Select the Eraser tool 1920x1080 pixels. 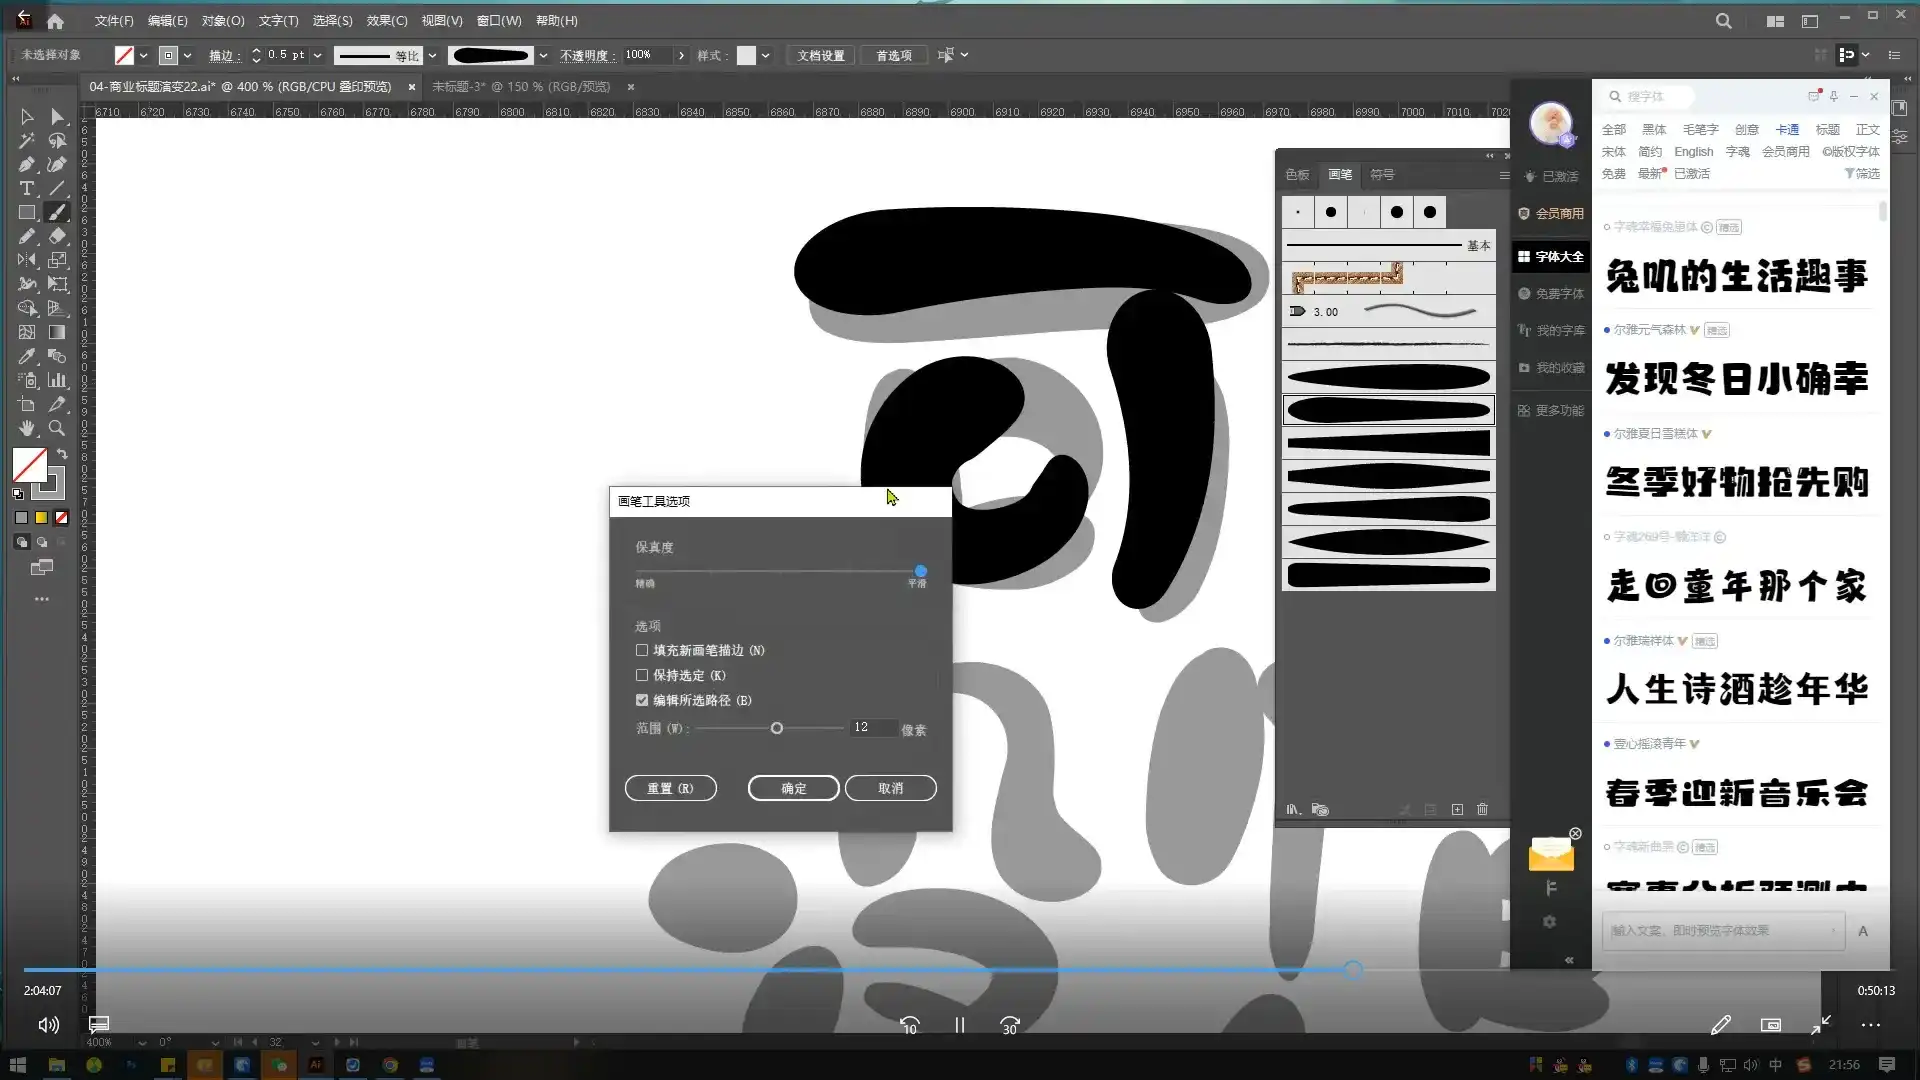[57, 236]
